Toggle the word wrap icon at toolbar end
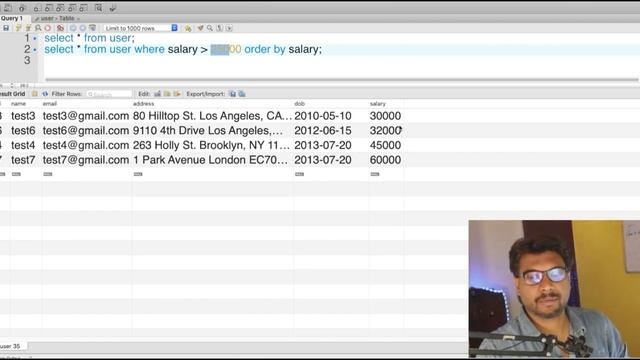 coord(229,28)
